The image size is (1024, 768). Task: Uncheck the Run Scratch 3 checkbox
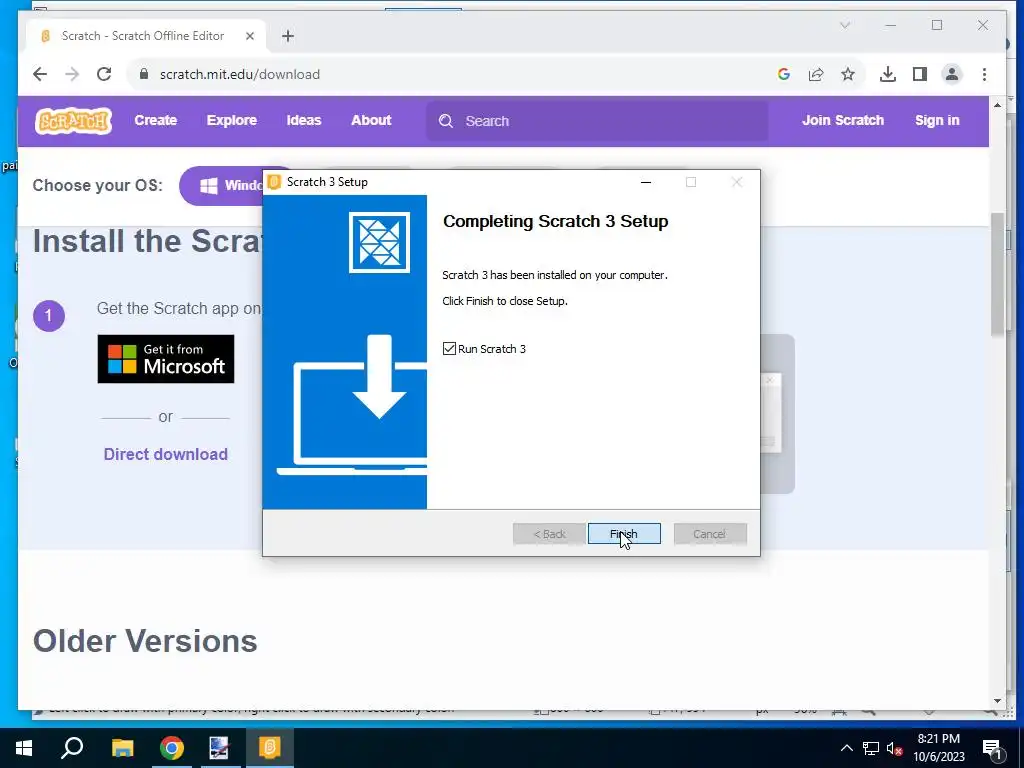449,349
